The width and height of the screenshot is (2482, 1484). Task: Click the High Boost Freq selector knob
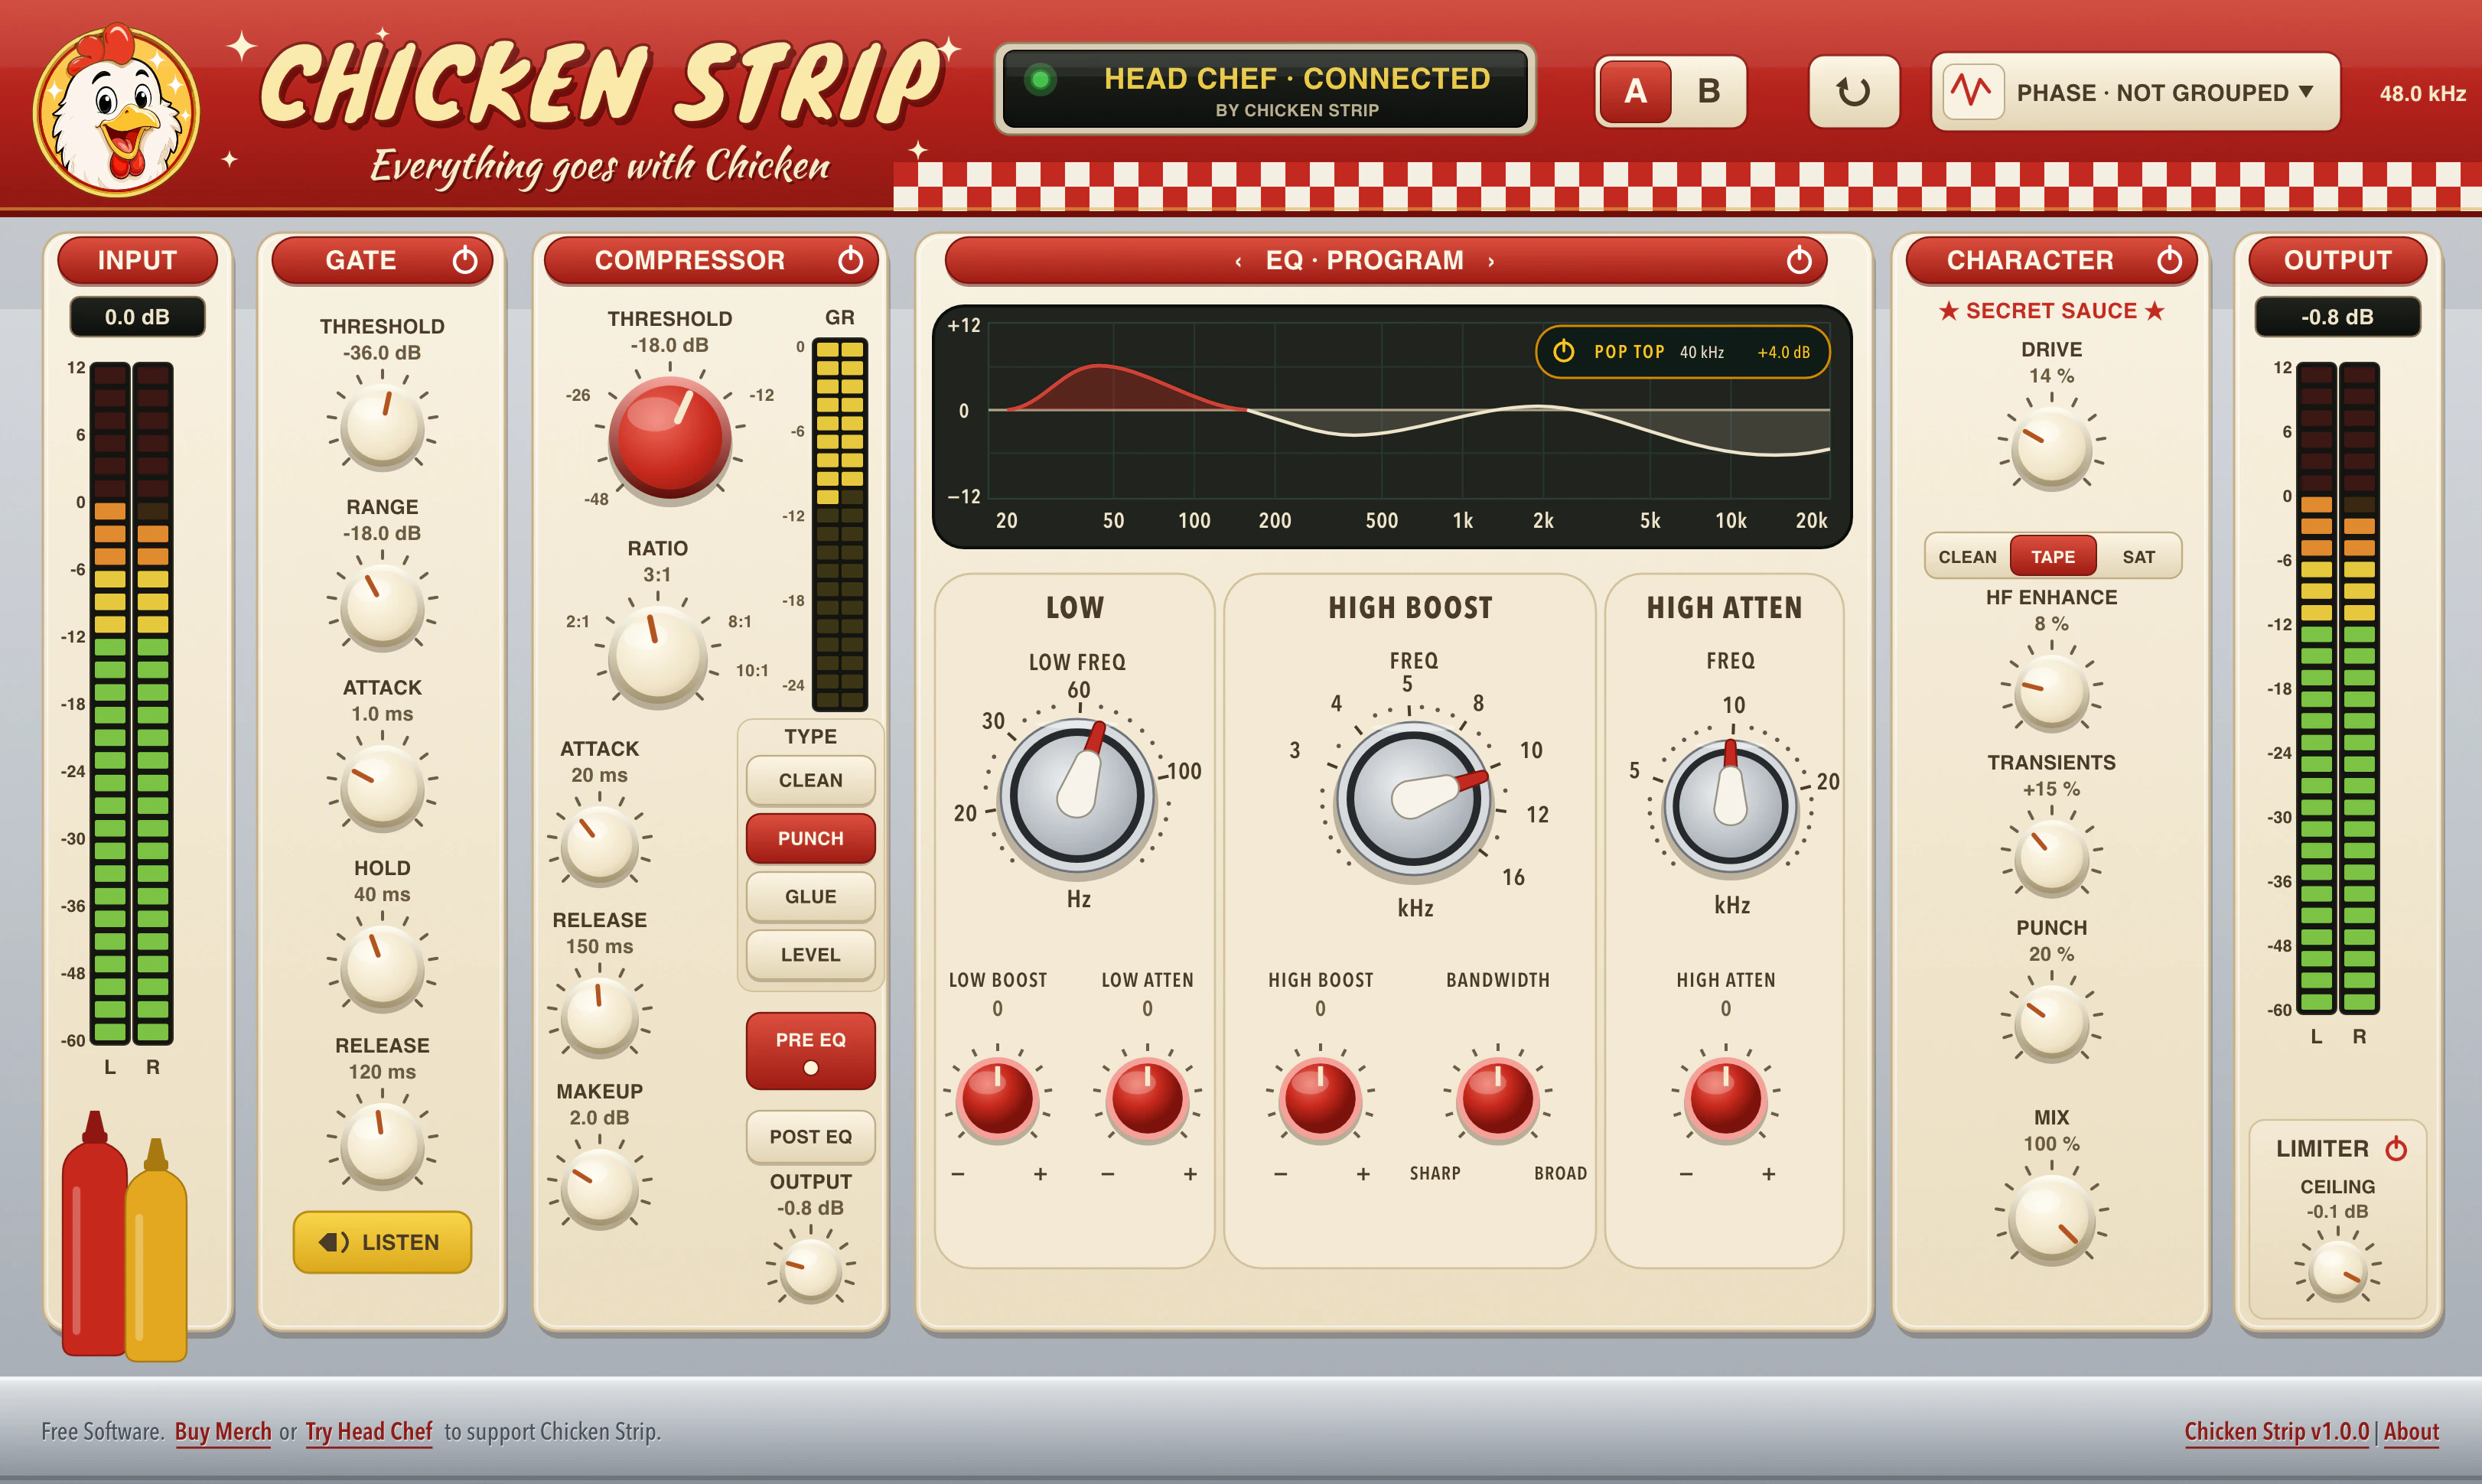pyautogui.click(x=1413, y=801)
